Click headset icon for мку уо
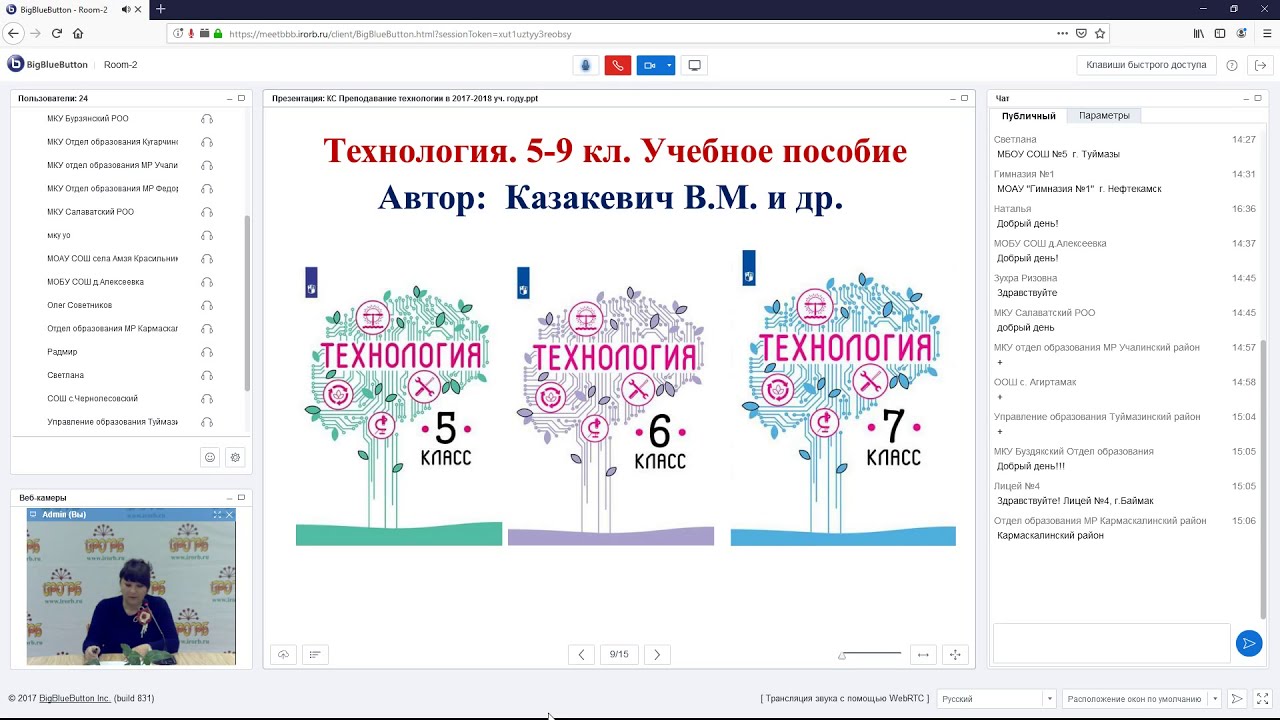 coord(207,235)
